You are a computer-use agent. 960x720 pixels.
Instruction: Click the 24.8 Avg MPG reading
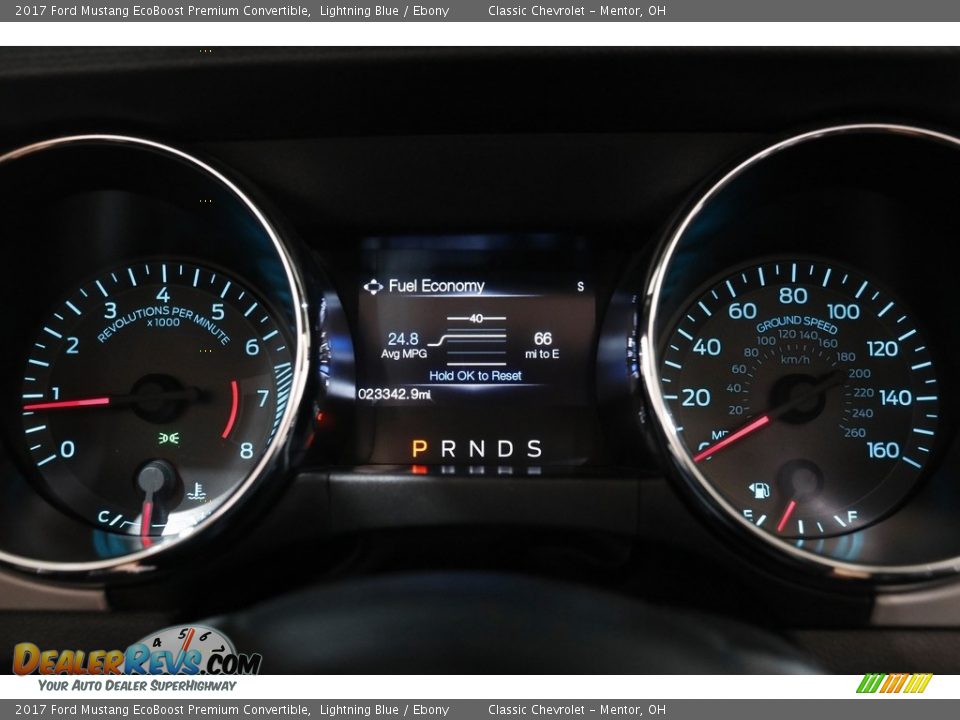click(403, 345)
